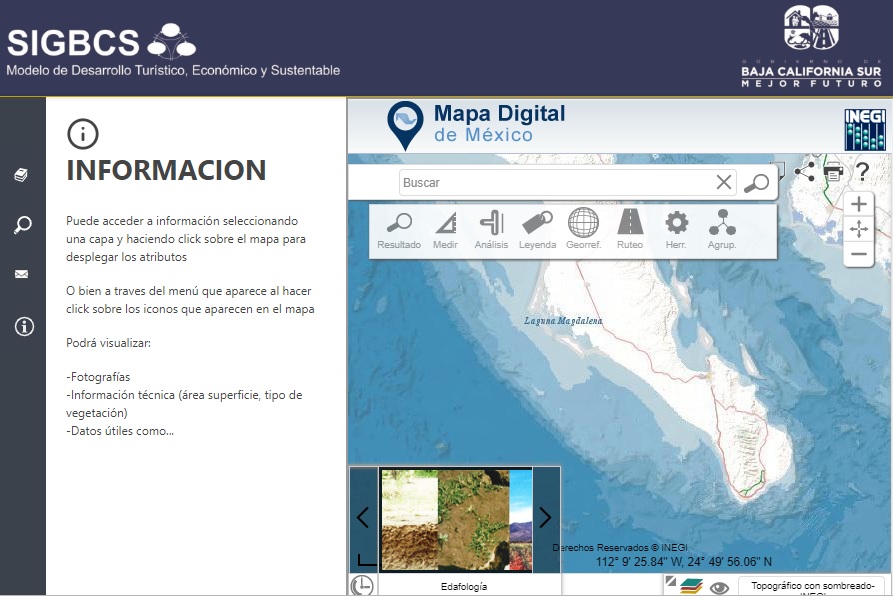Viewport: 893px width, 600px height.
Task: Select the Ruteo routing tool
Action: (x=630, y=230)
